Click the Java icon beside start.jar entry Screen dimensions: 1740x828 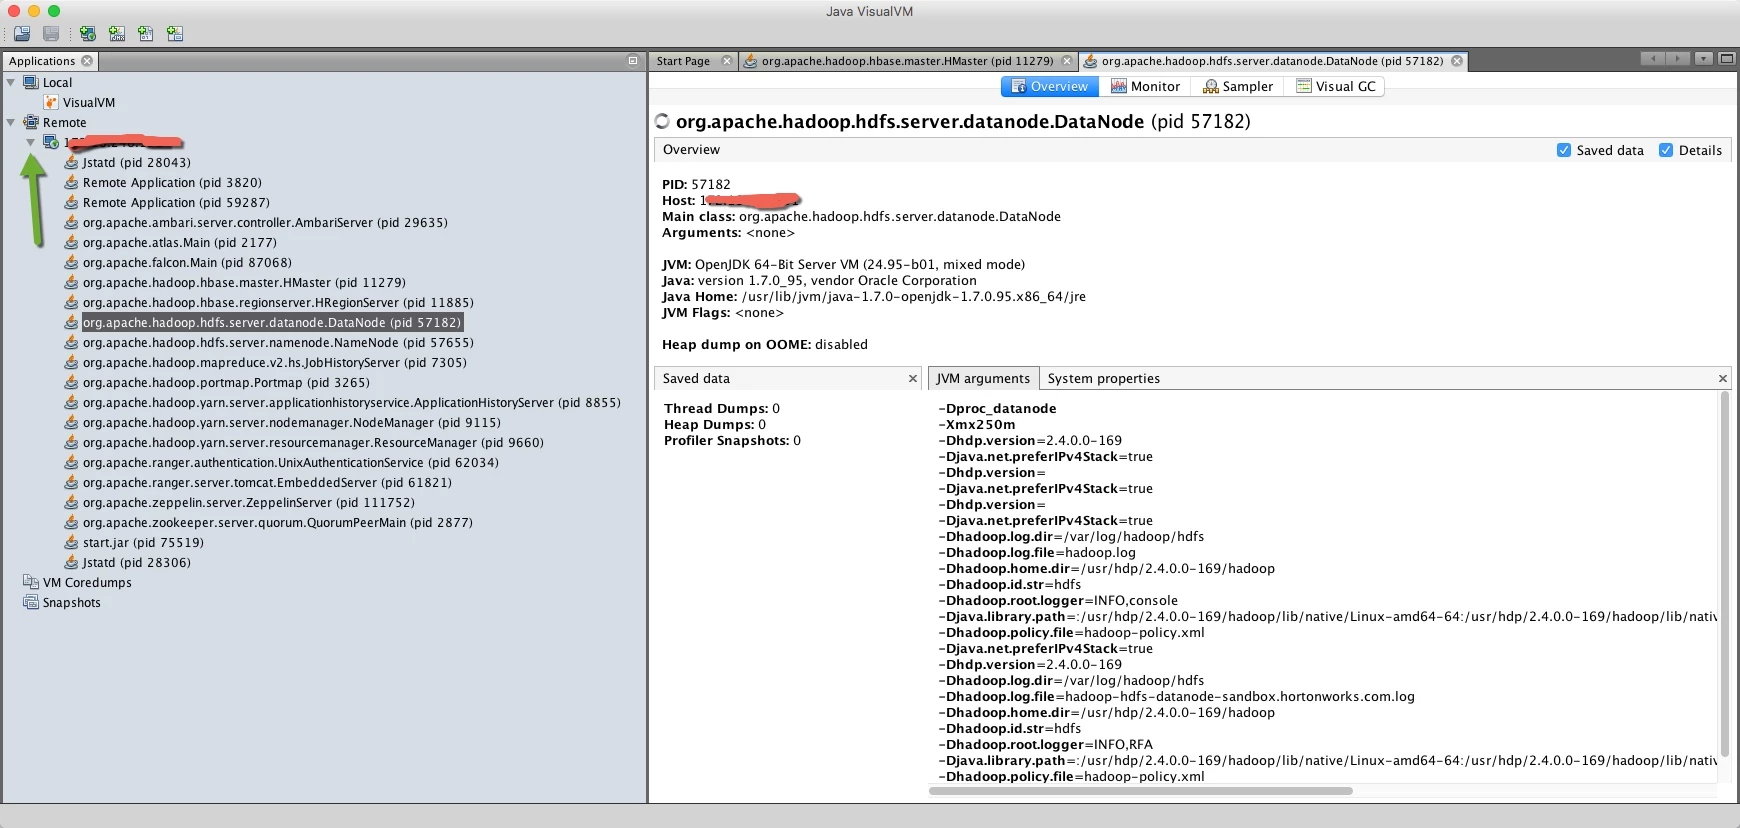coord(71,543)
